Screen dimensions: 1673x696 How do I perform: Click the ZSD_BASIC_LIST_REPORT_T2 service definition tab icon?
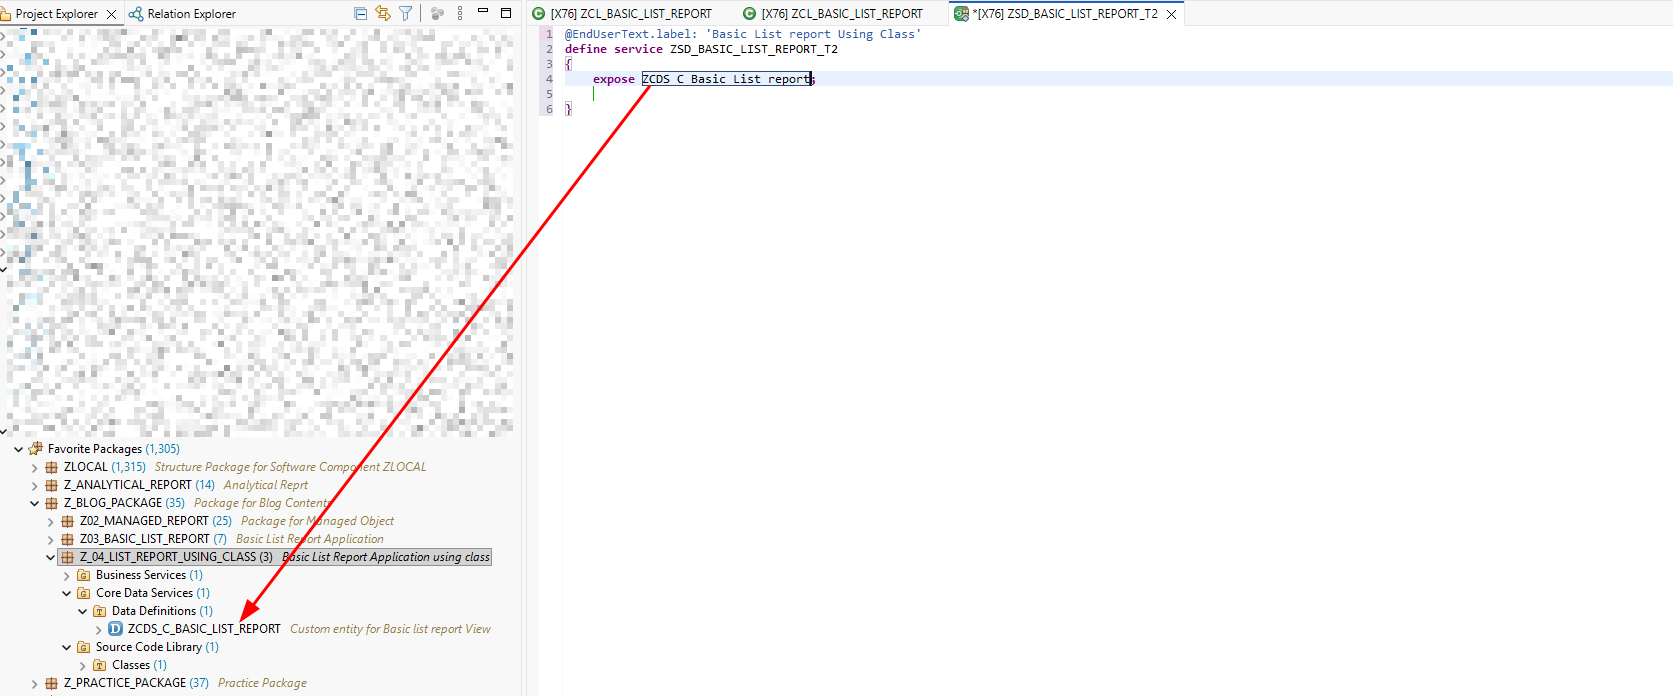click(961, 14)
